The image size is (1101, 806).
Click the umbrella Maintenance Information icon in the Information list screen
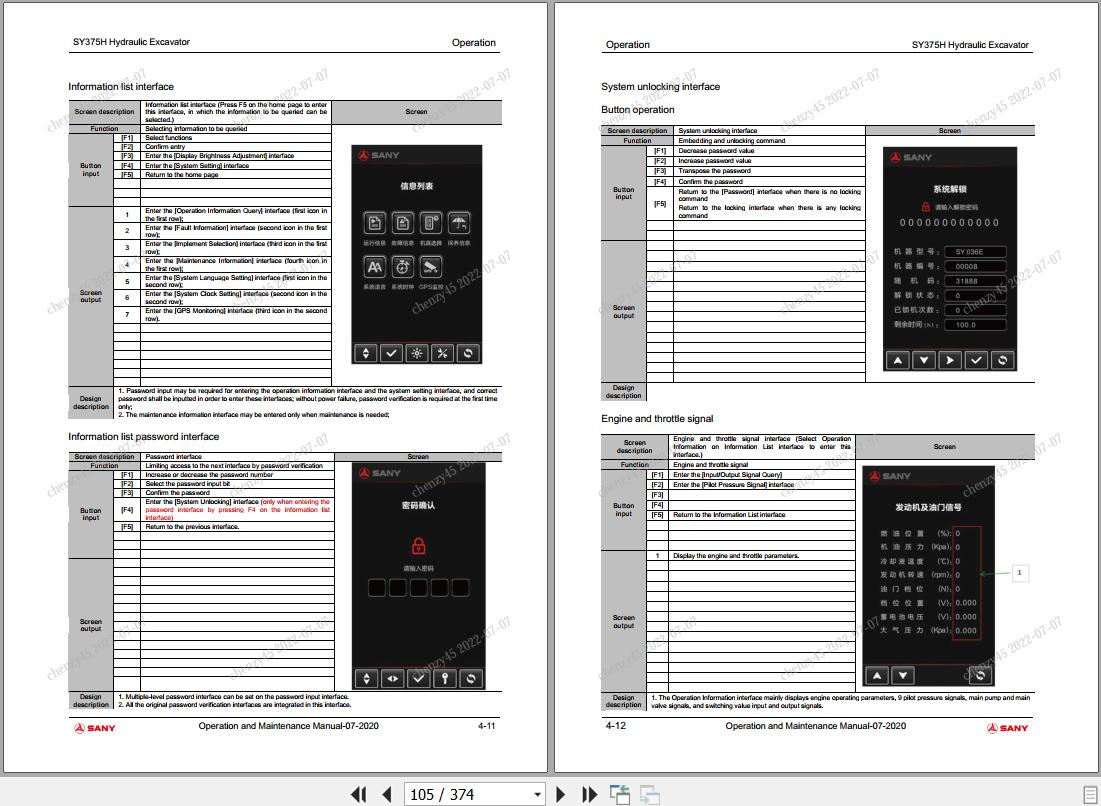pyautogui.click(x=459, y=223)
